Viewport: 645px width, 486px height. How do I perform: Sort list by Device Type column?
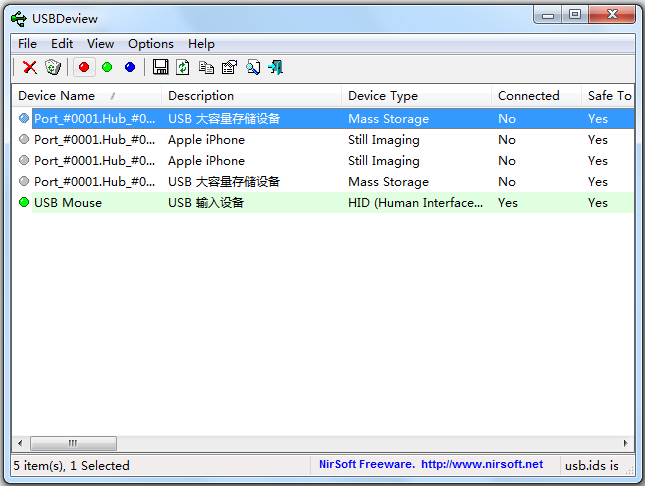pyautogui.click(x=382, y=96)
